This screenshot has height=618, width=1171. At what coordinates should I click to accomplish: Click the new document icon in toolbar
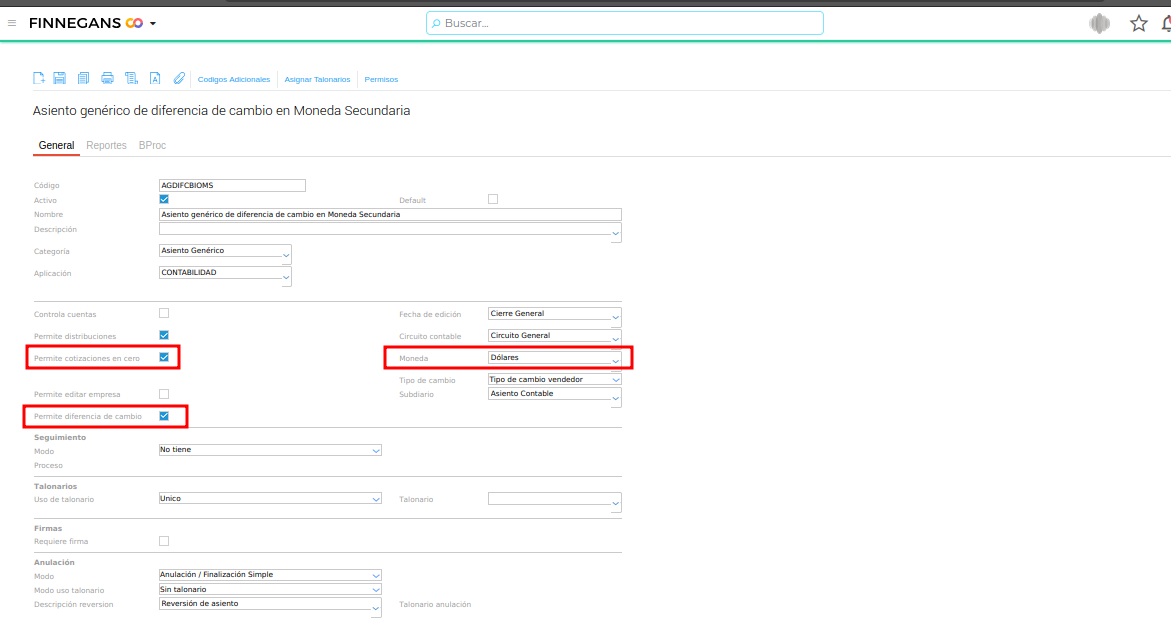pyautogui.click(x=39, y=79)
